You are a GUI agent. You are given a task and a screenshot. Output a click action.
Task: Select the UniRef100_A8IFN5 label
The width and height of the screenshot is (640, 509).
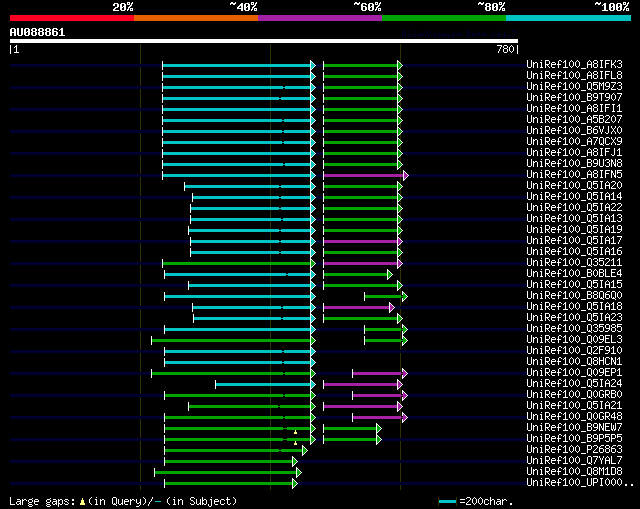(x=574, y=175)
